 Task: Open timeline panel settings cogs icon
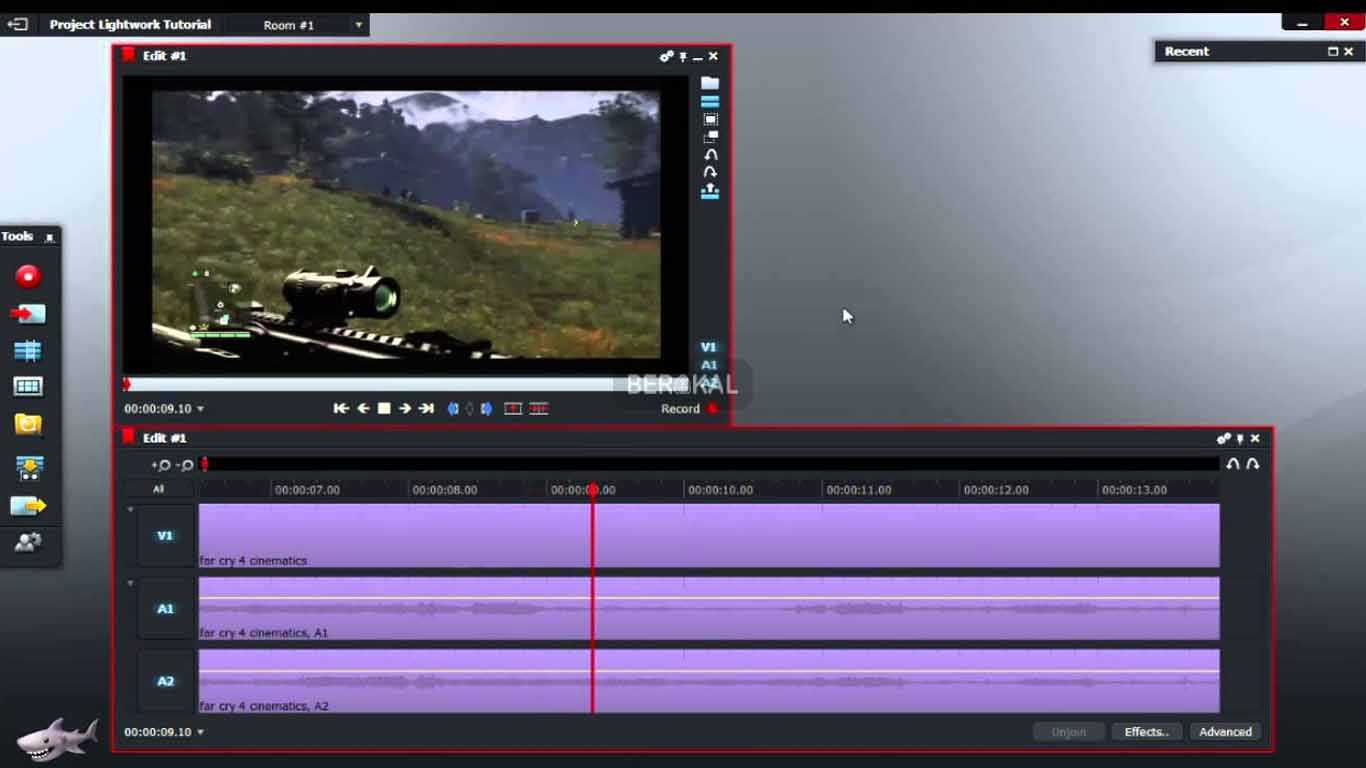1223,438
